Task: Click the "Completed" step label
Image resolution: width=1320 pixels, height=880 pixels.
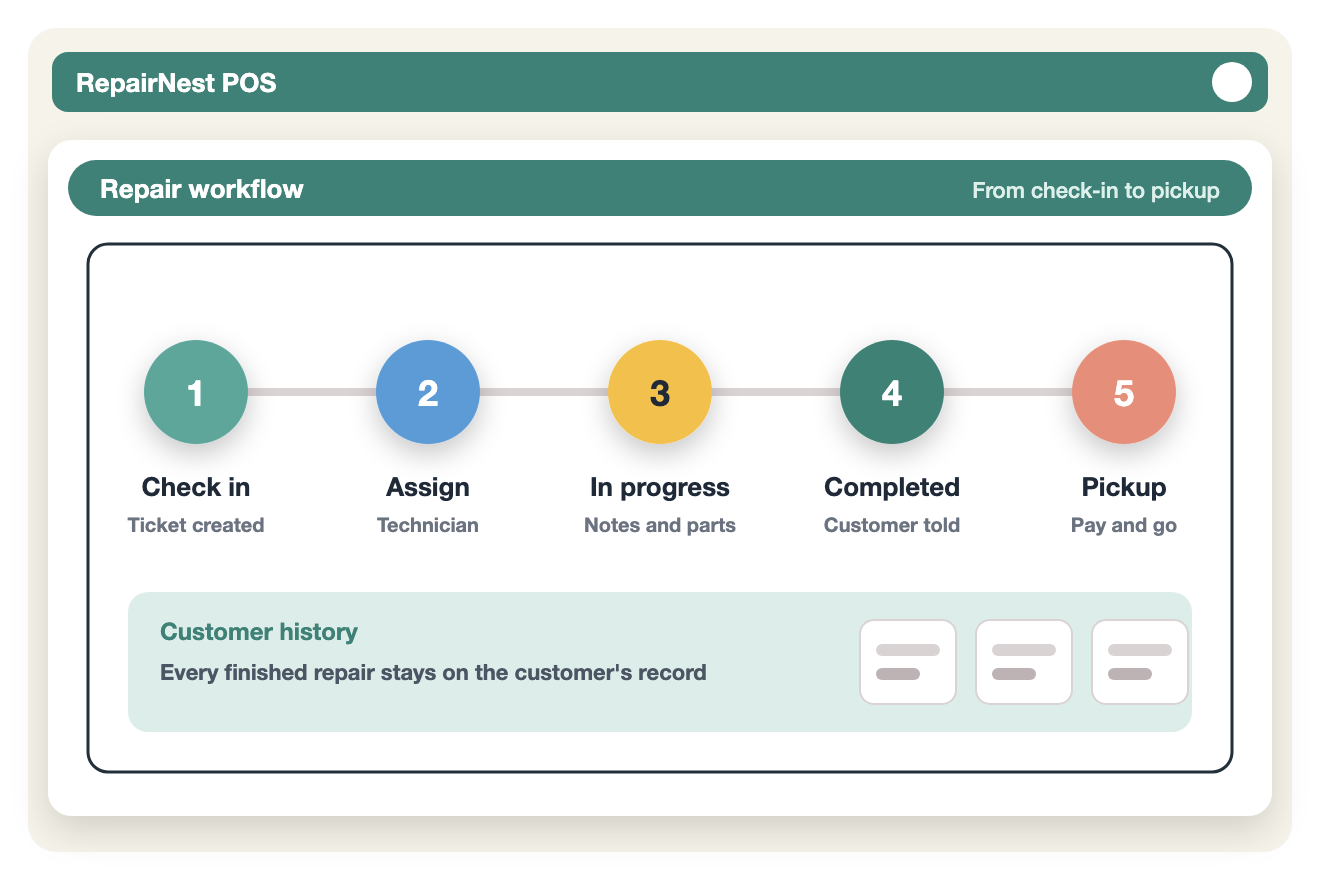Action: [x=892, y=487]
